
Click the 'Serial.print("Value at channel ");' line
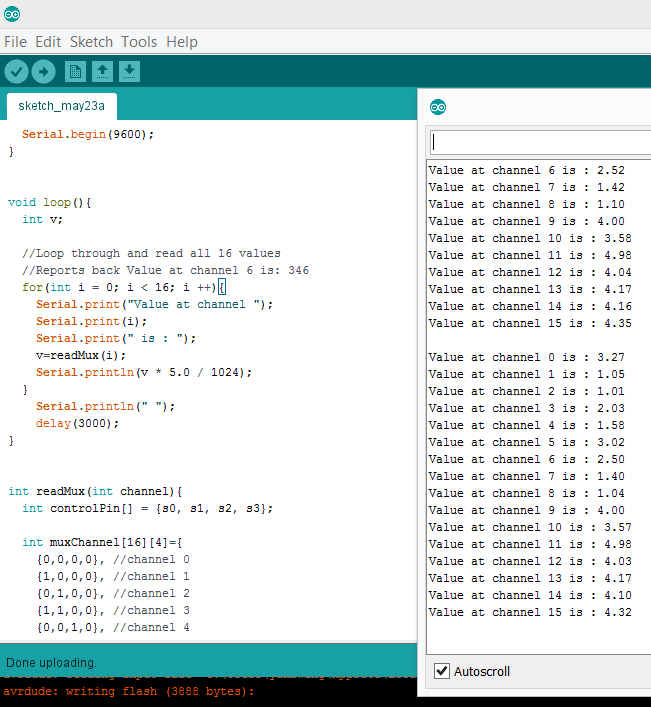coord(155,304)
